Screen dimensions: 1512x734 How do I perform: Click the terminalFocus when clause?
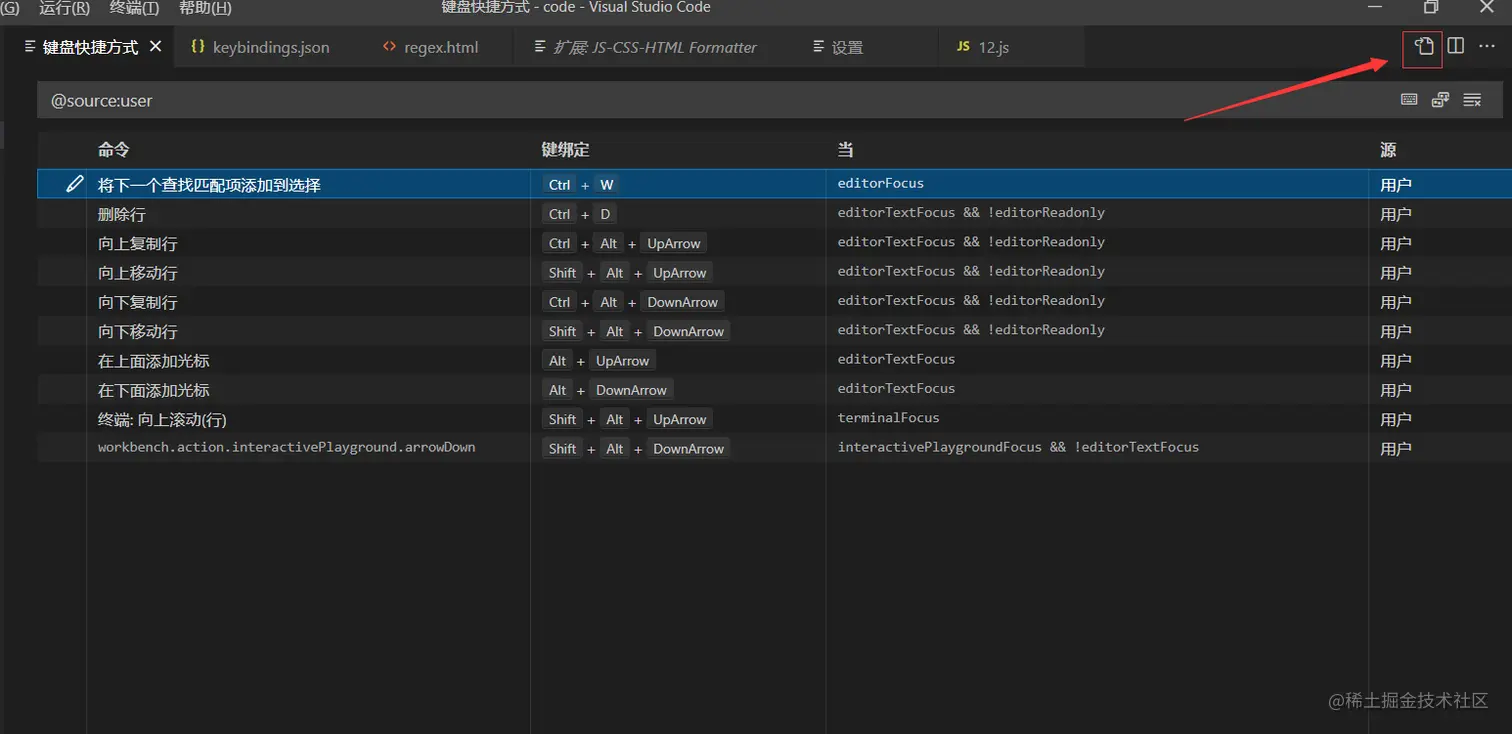coord(889,417)
